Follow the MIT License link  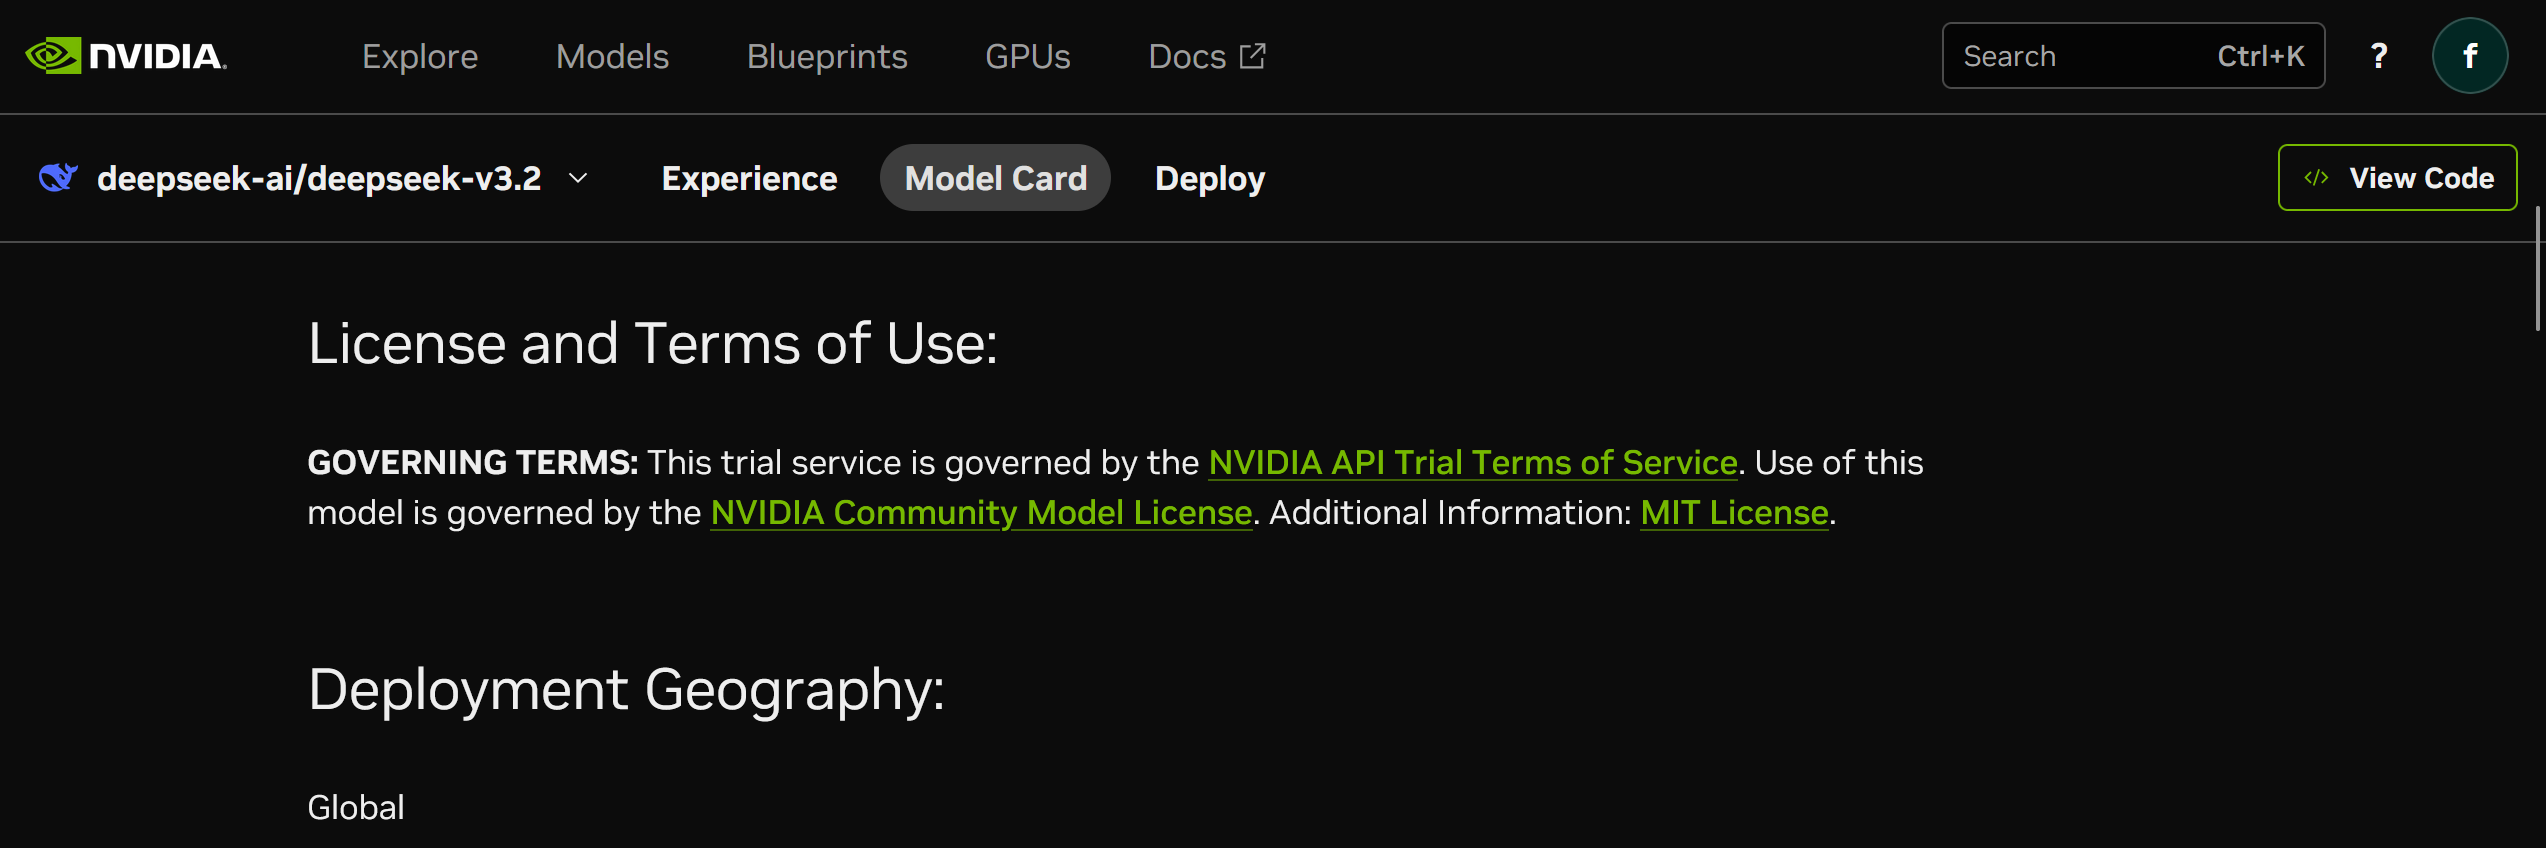(1734, 512)
